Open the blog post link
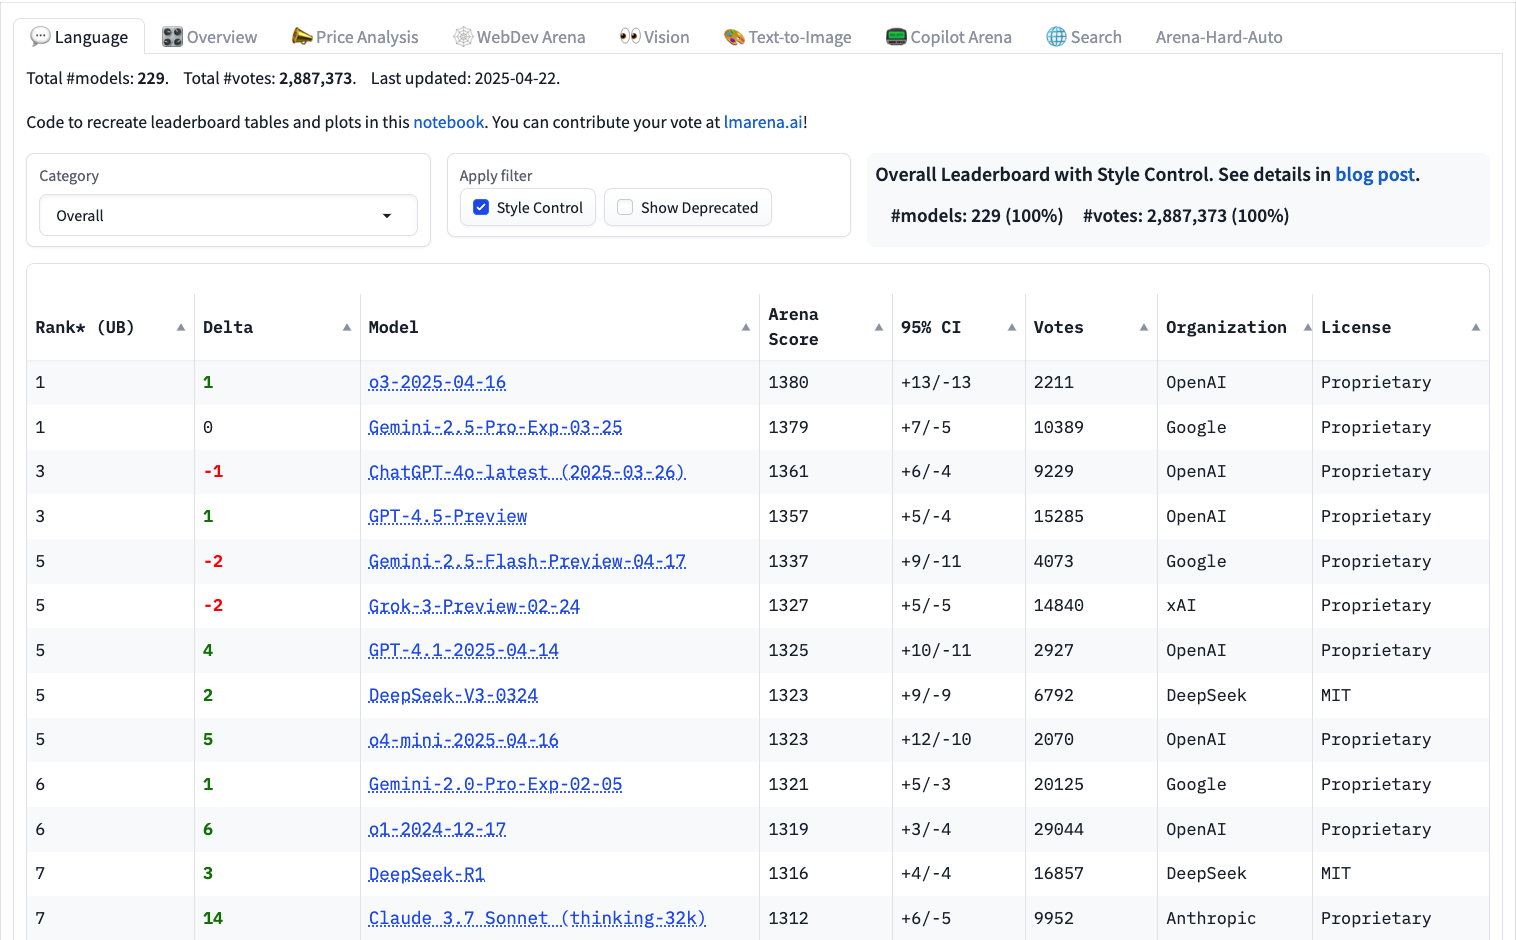Screen dimensions: 1516x940 (1375, 174)
